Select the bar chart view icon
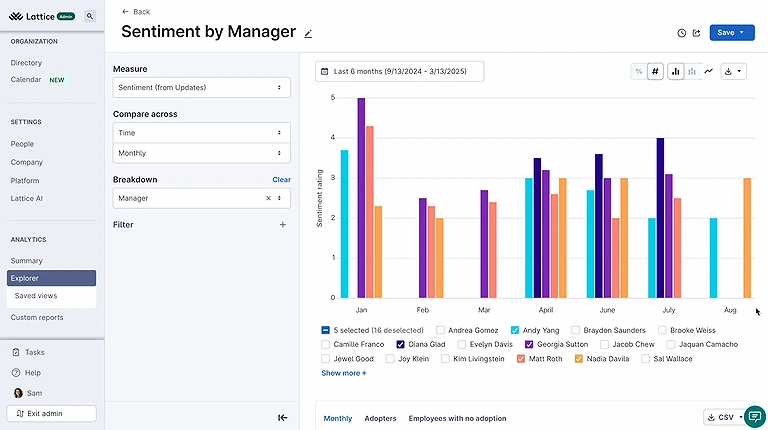 [675, 72]
